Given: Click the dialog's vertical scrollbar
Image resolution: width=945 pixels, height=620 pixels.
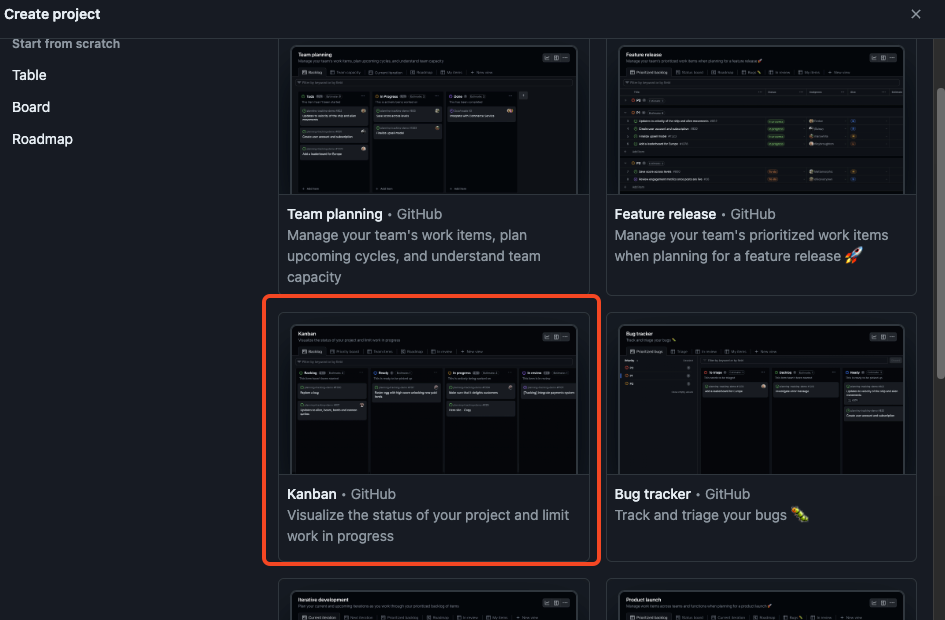Looking at the screenshot, I should coord(940,234).
